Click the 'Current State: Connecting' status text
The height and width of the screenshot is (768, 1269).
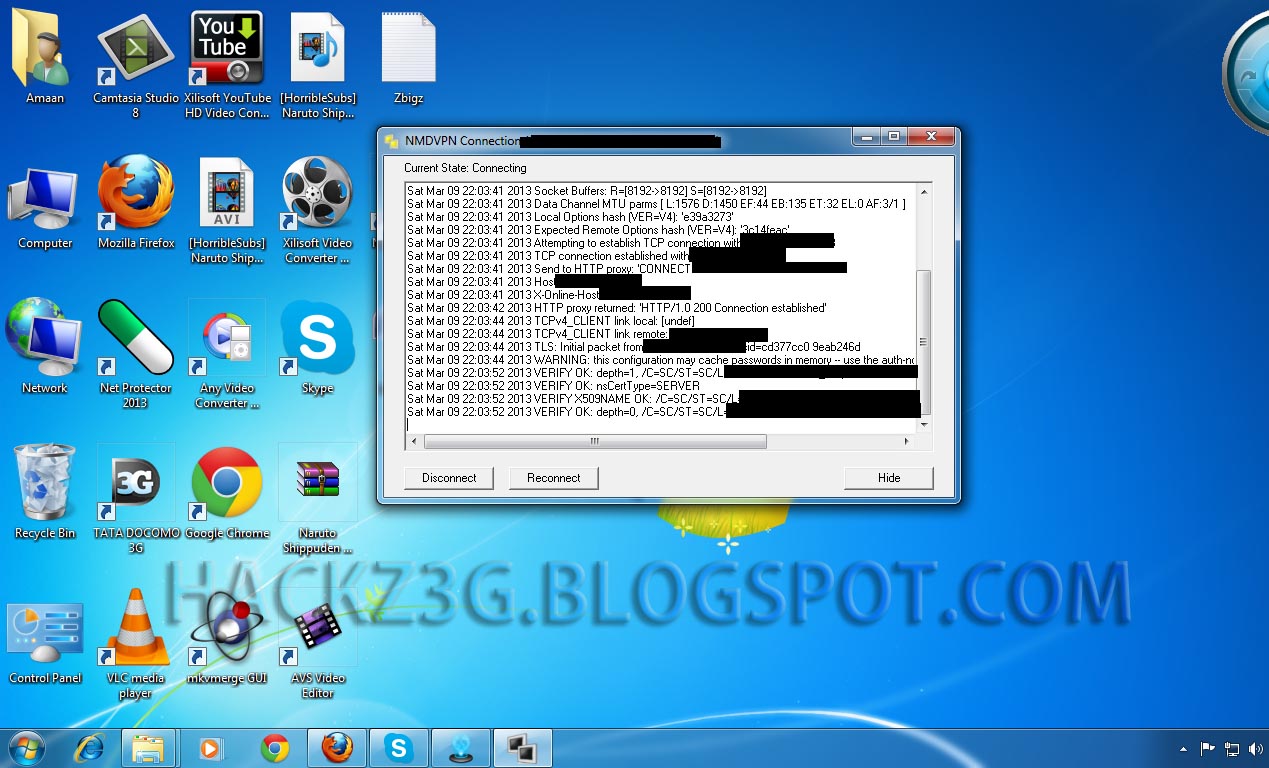point(465,168)
